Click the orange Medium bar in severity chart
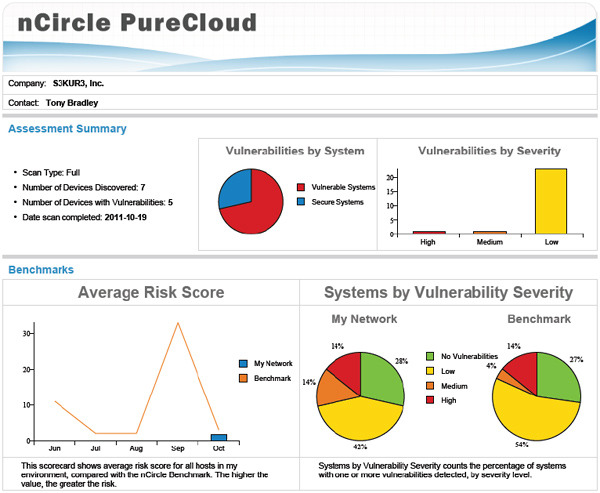The height and width of the screenshot is (493, 600). coord(490,232)
